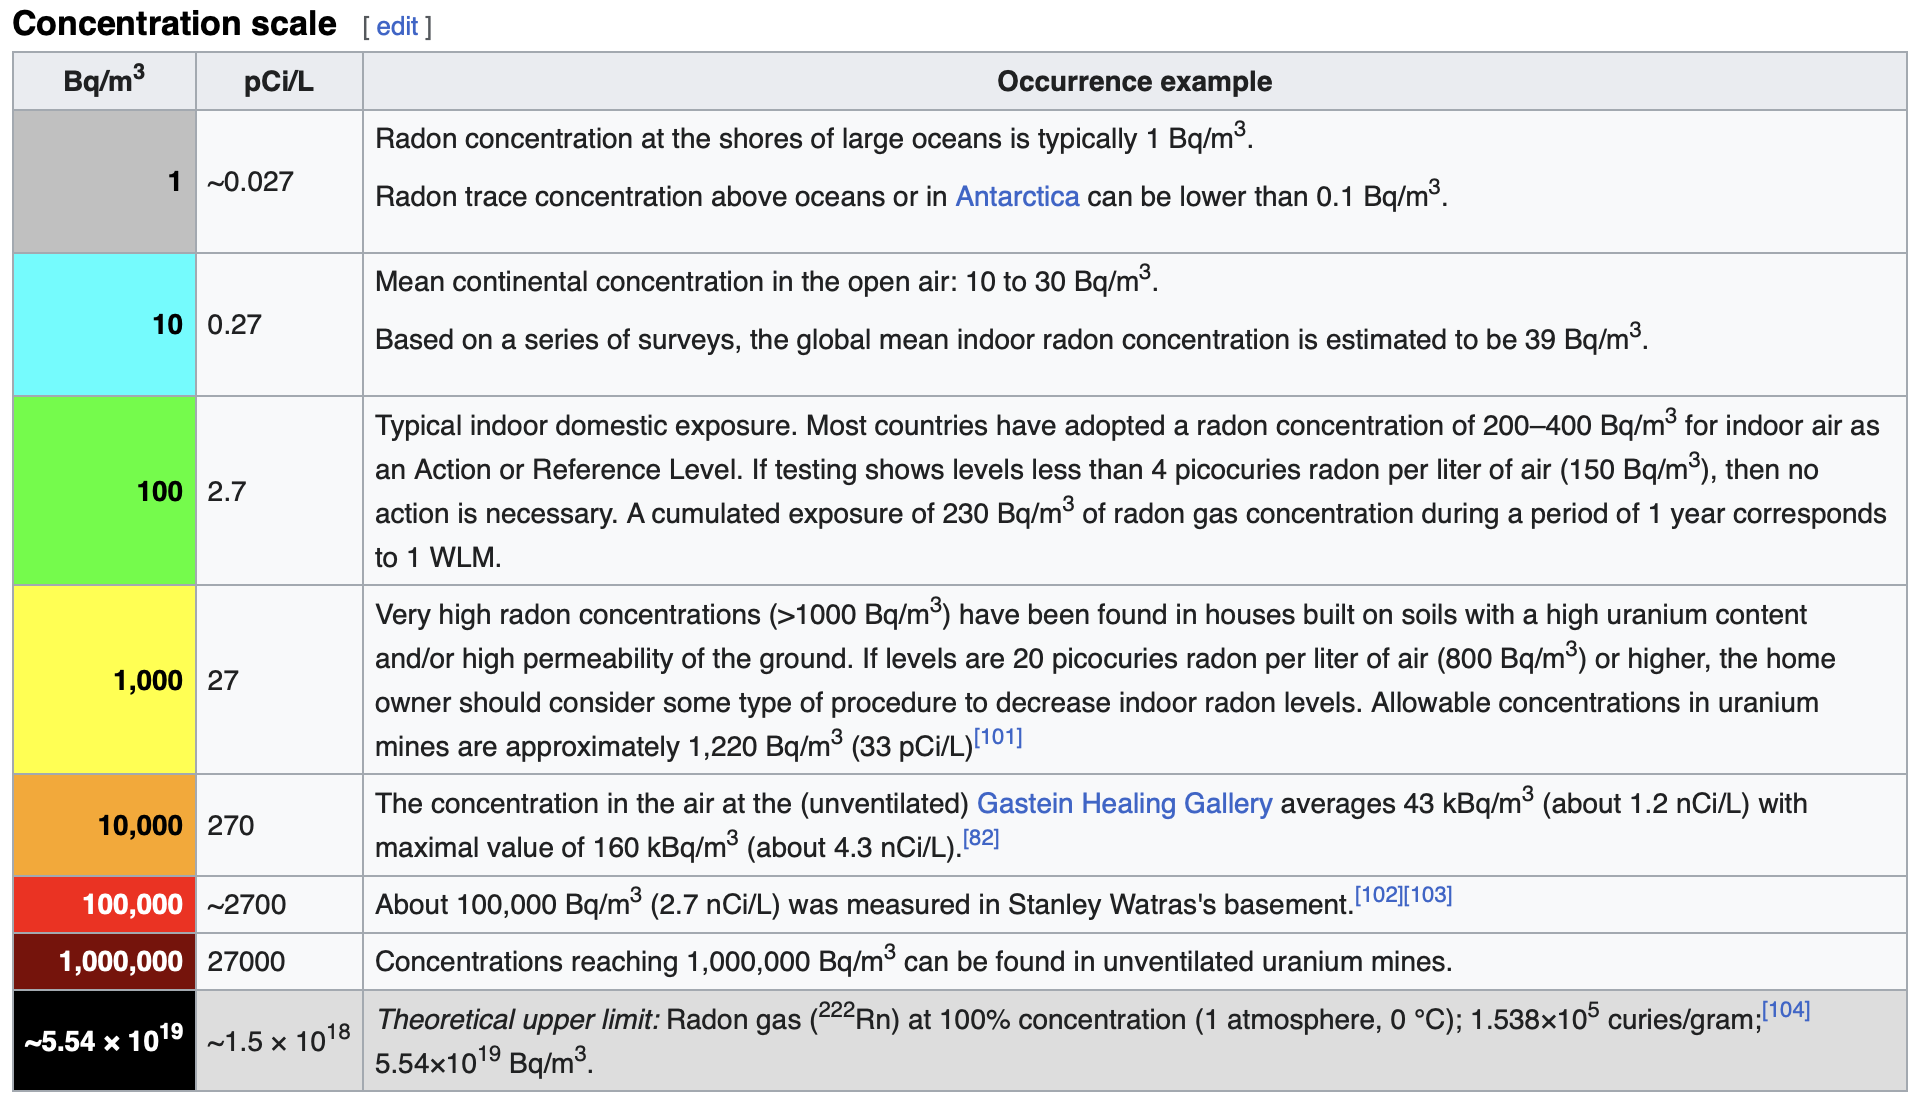Click citation reference 102

[1379, 895]
